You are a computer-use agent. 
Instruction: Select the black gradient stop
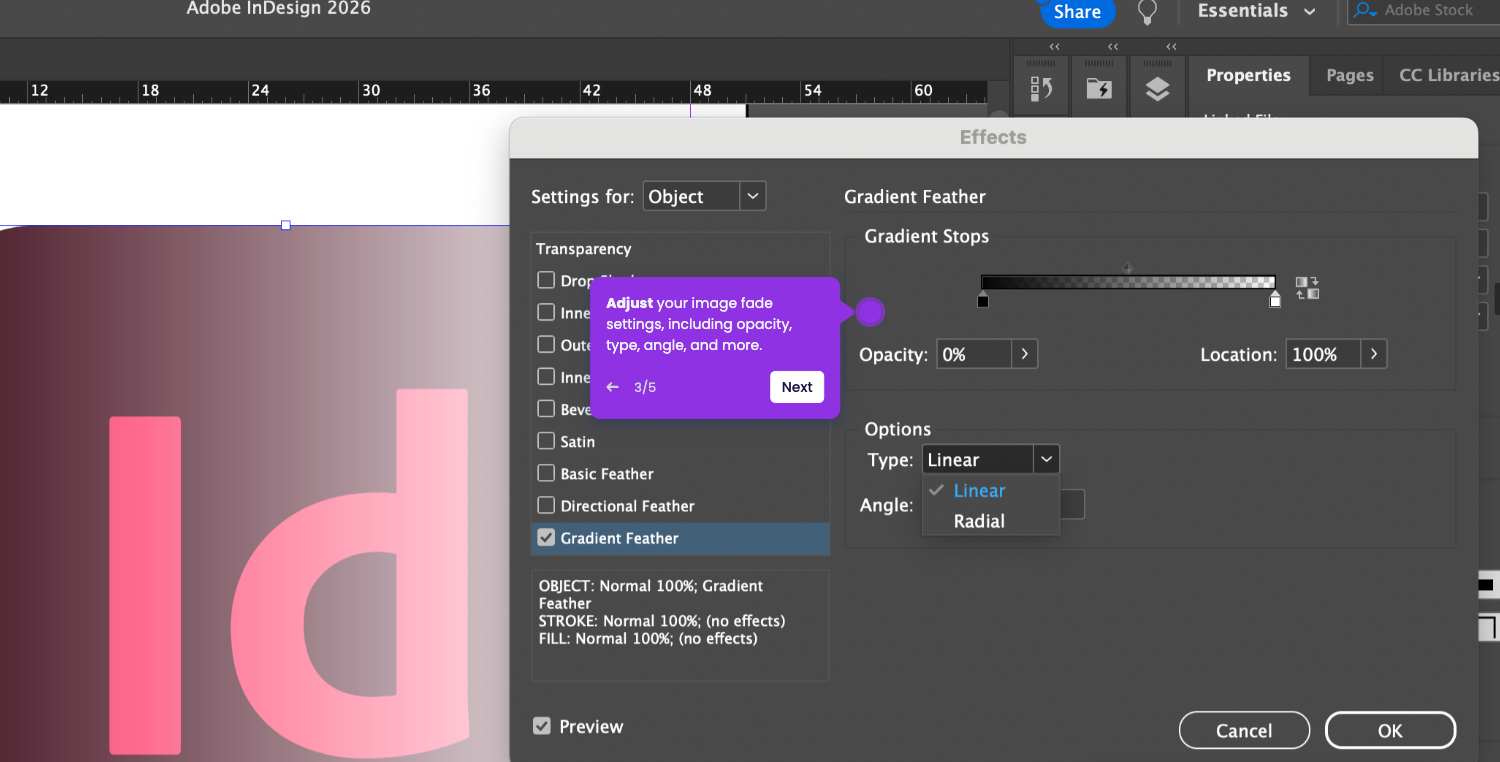click(983, 300)
